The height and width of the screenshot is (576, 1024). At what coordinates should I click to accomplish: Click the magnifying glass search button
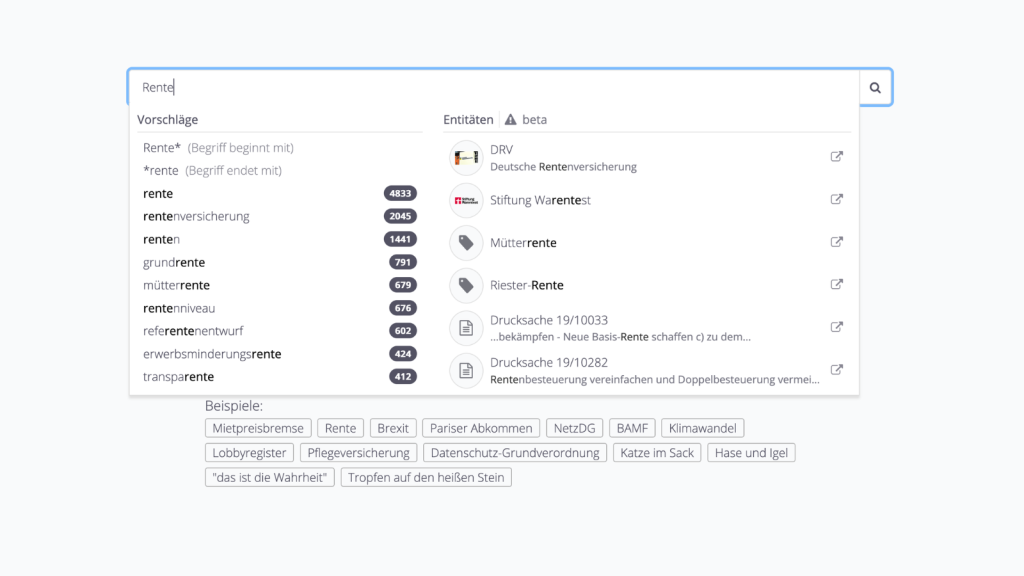(875, 88)
